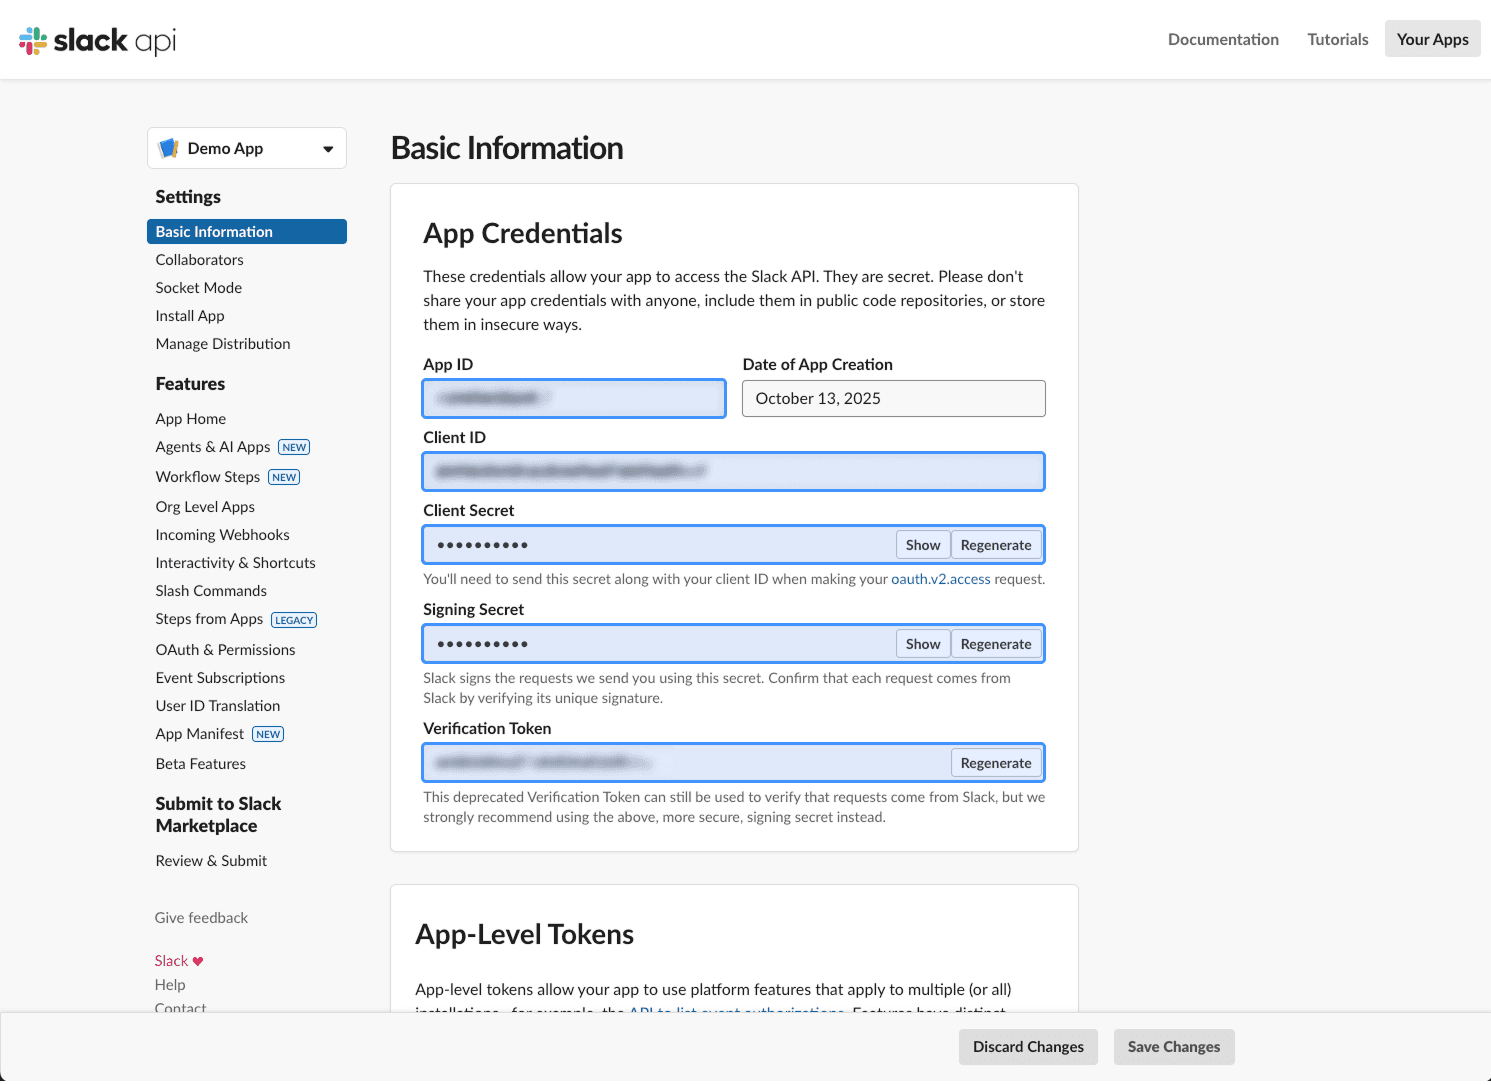Open User ID Translation
Image resolution: width=1491 pixels, height=1085 pixels.
point(217,705)
